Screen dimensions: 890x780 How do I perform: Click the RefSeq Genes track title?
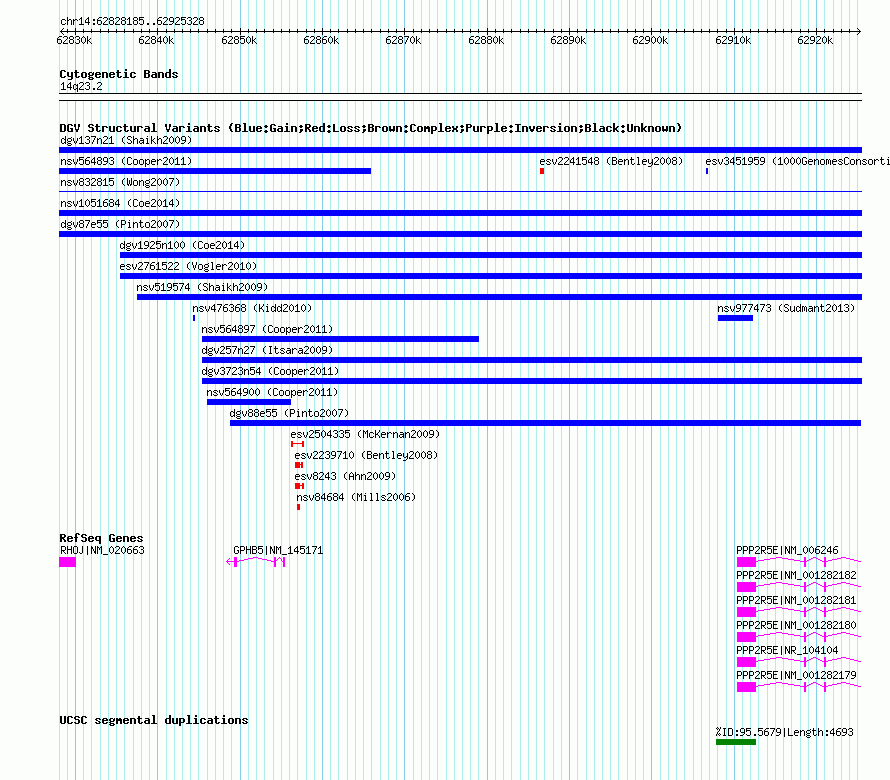click(101, 538)
